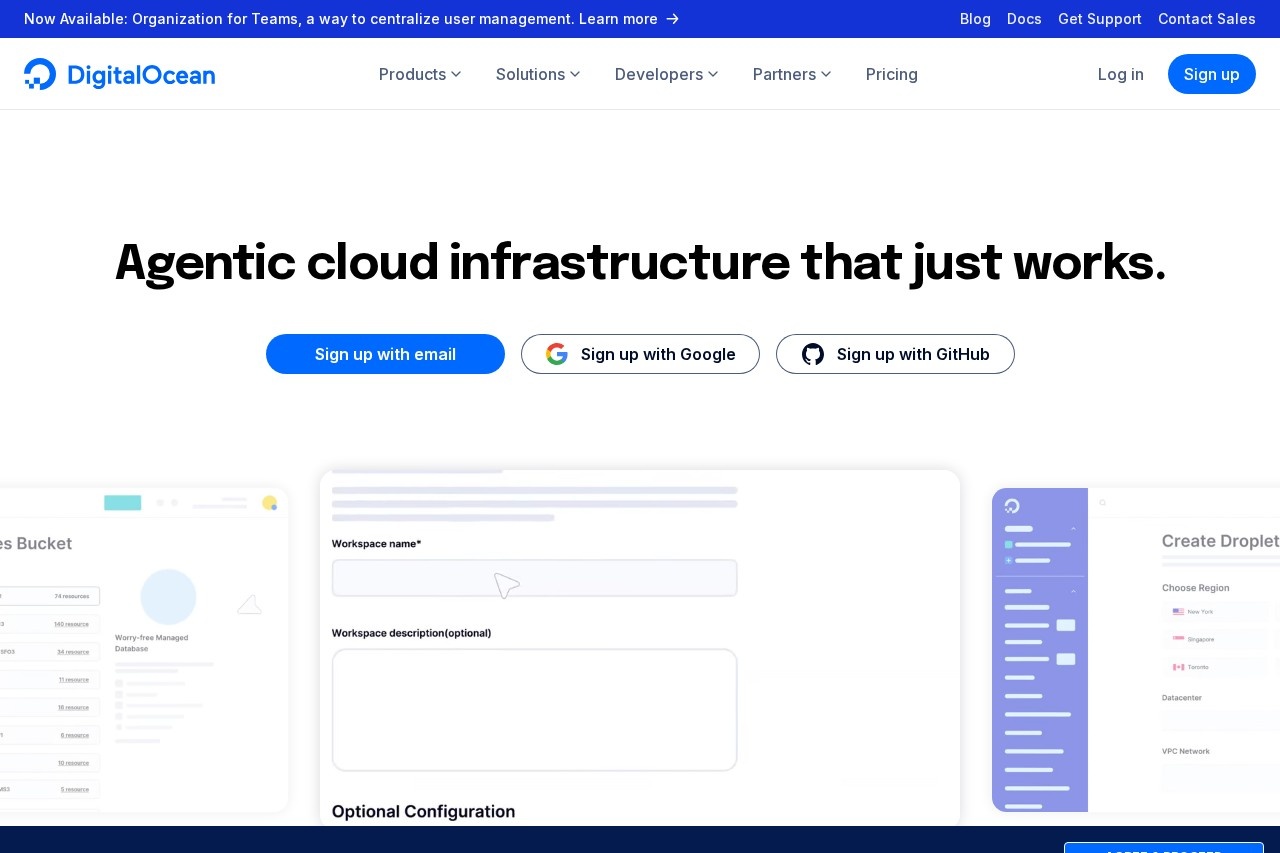Click the DigitalOcean logo
The image size is (1280, 853).
[119, 74]
